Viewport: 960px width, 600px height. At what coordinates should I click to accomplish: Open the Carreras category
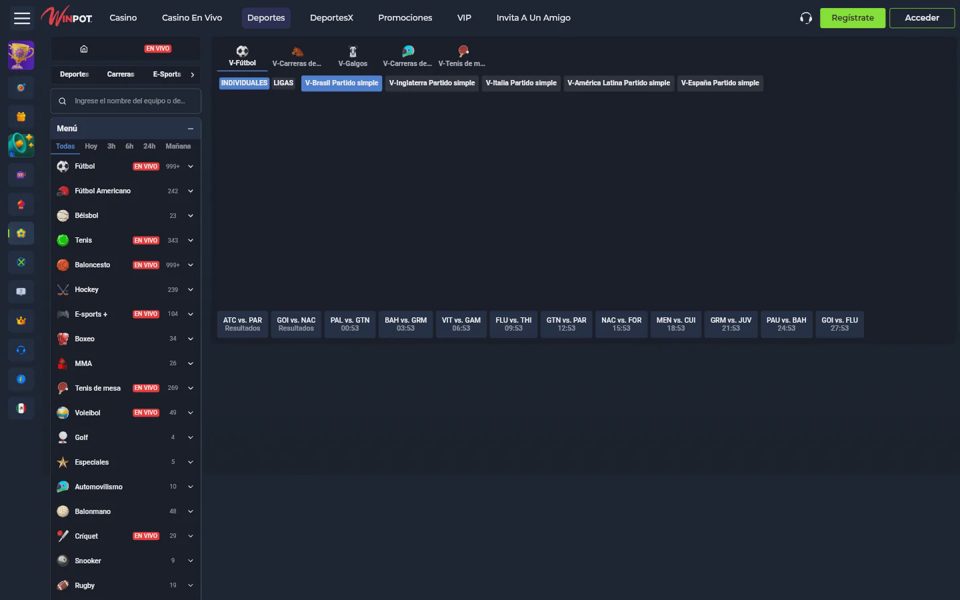tap(121, 75)
